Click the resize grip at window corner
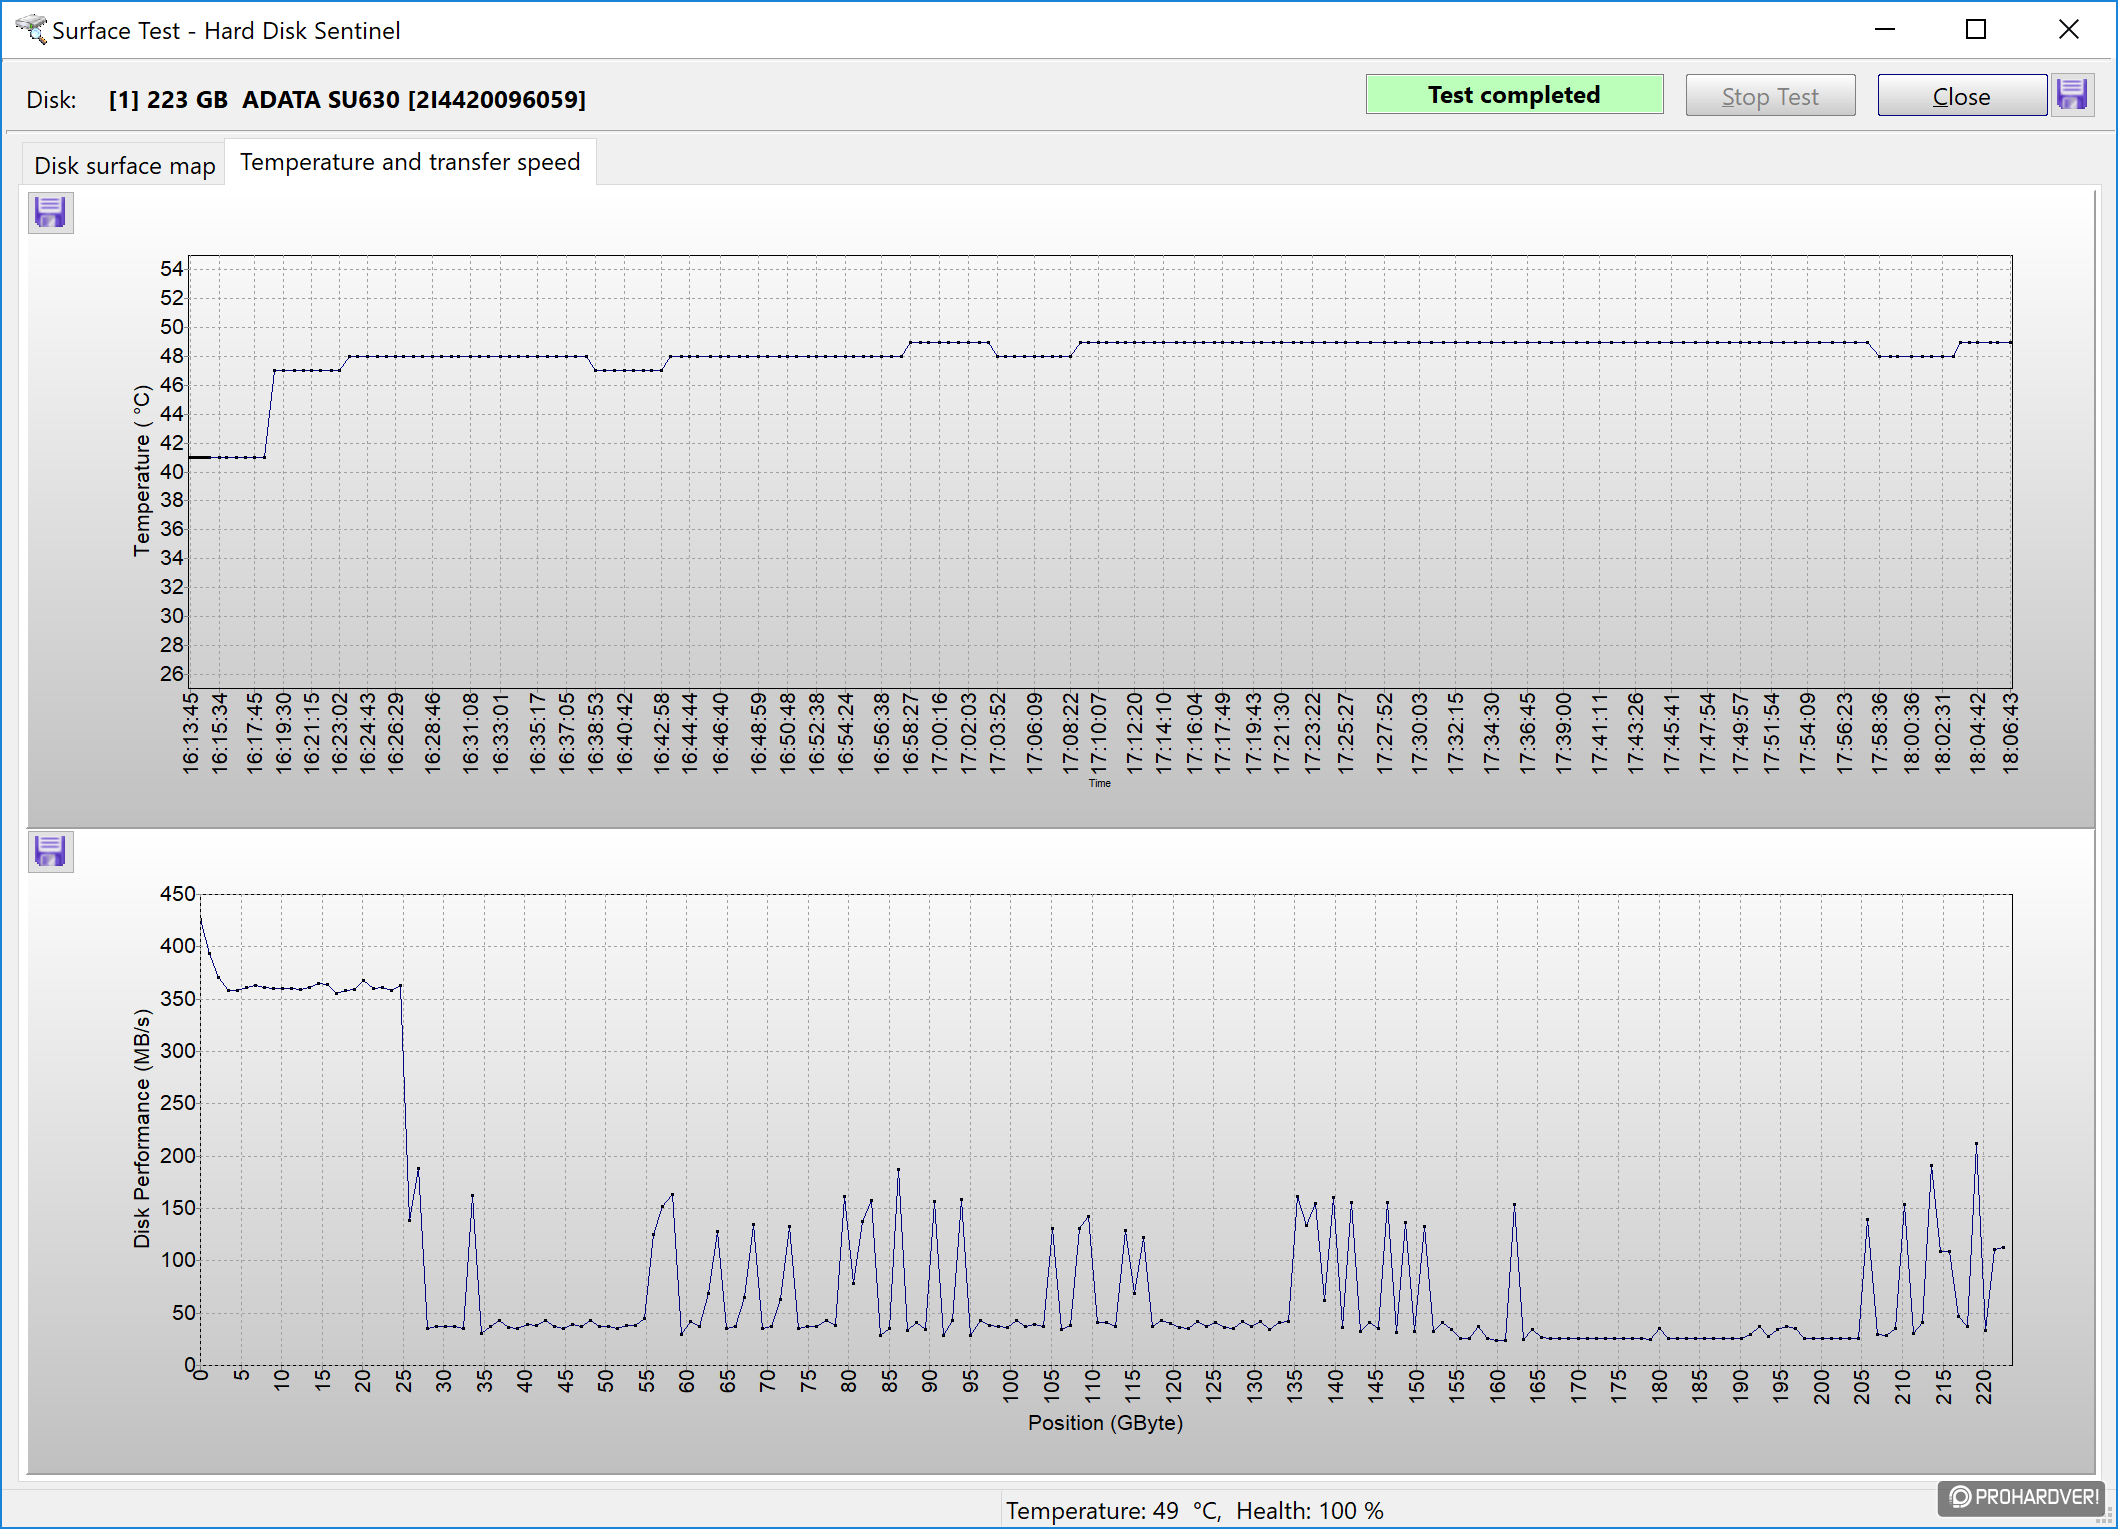2118x1529 pixels. click(x=2104, y=1516)
